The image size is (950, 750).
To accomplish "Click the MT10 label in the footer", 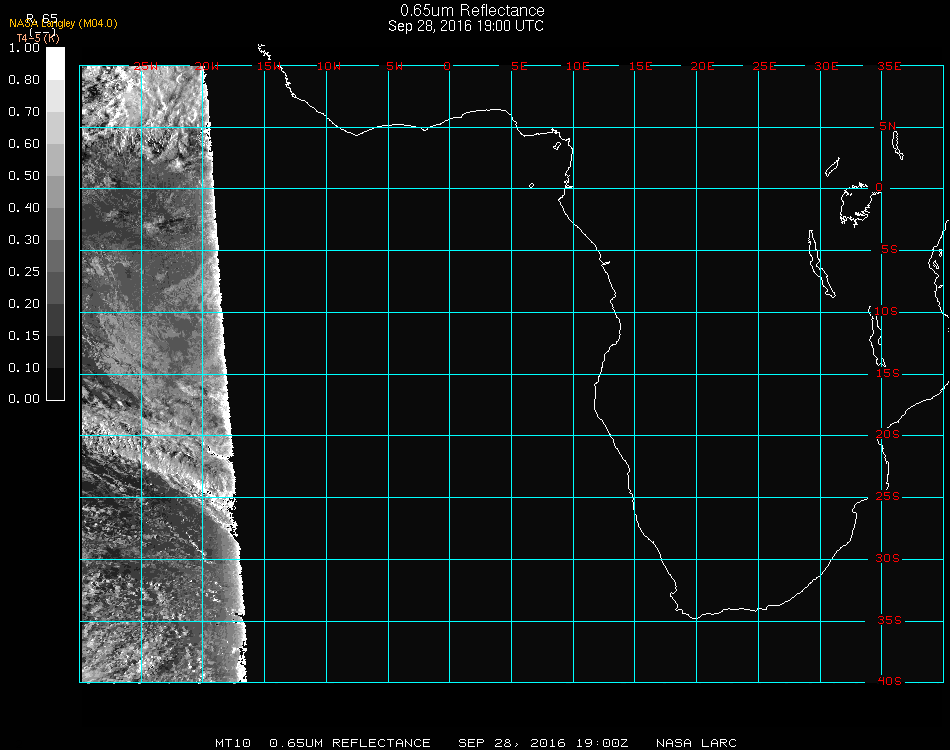I will pos(233,743).
